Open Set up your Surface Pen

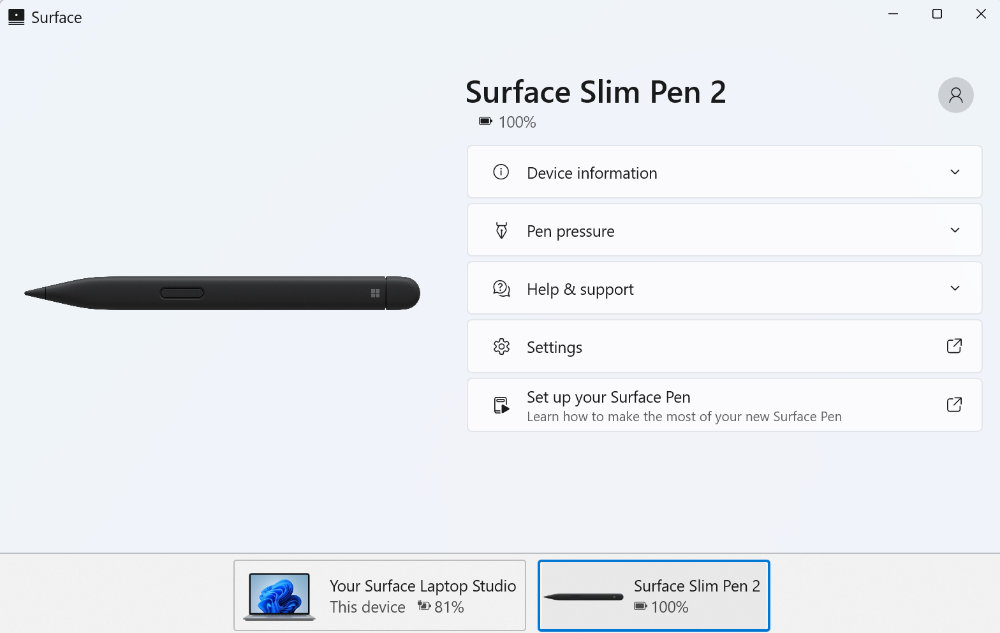(724, 405)
